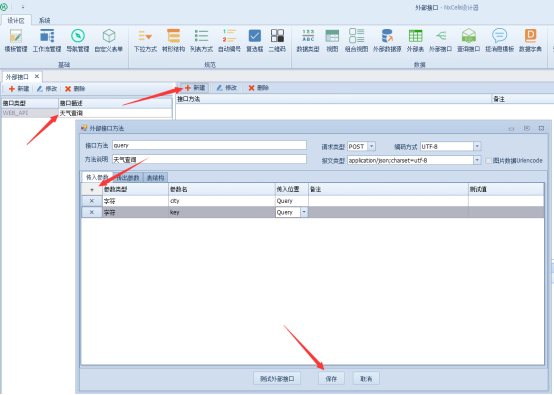Switch to the 系统 ribbon tab

45,20
